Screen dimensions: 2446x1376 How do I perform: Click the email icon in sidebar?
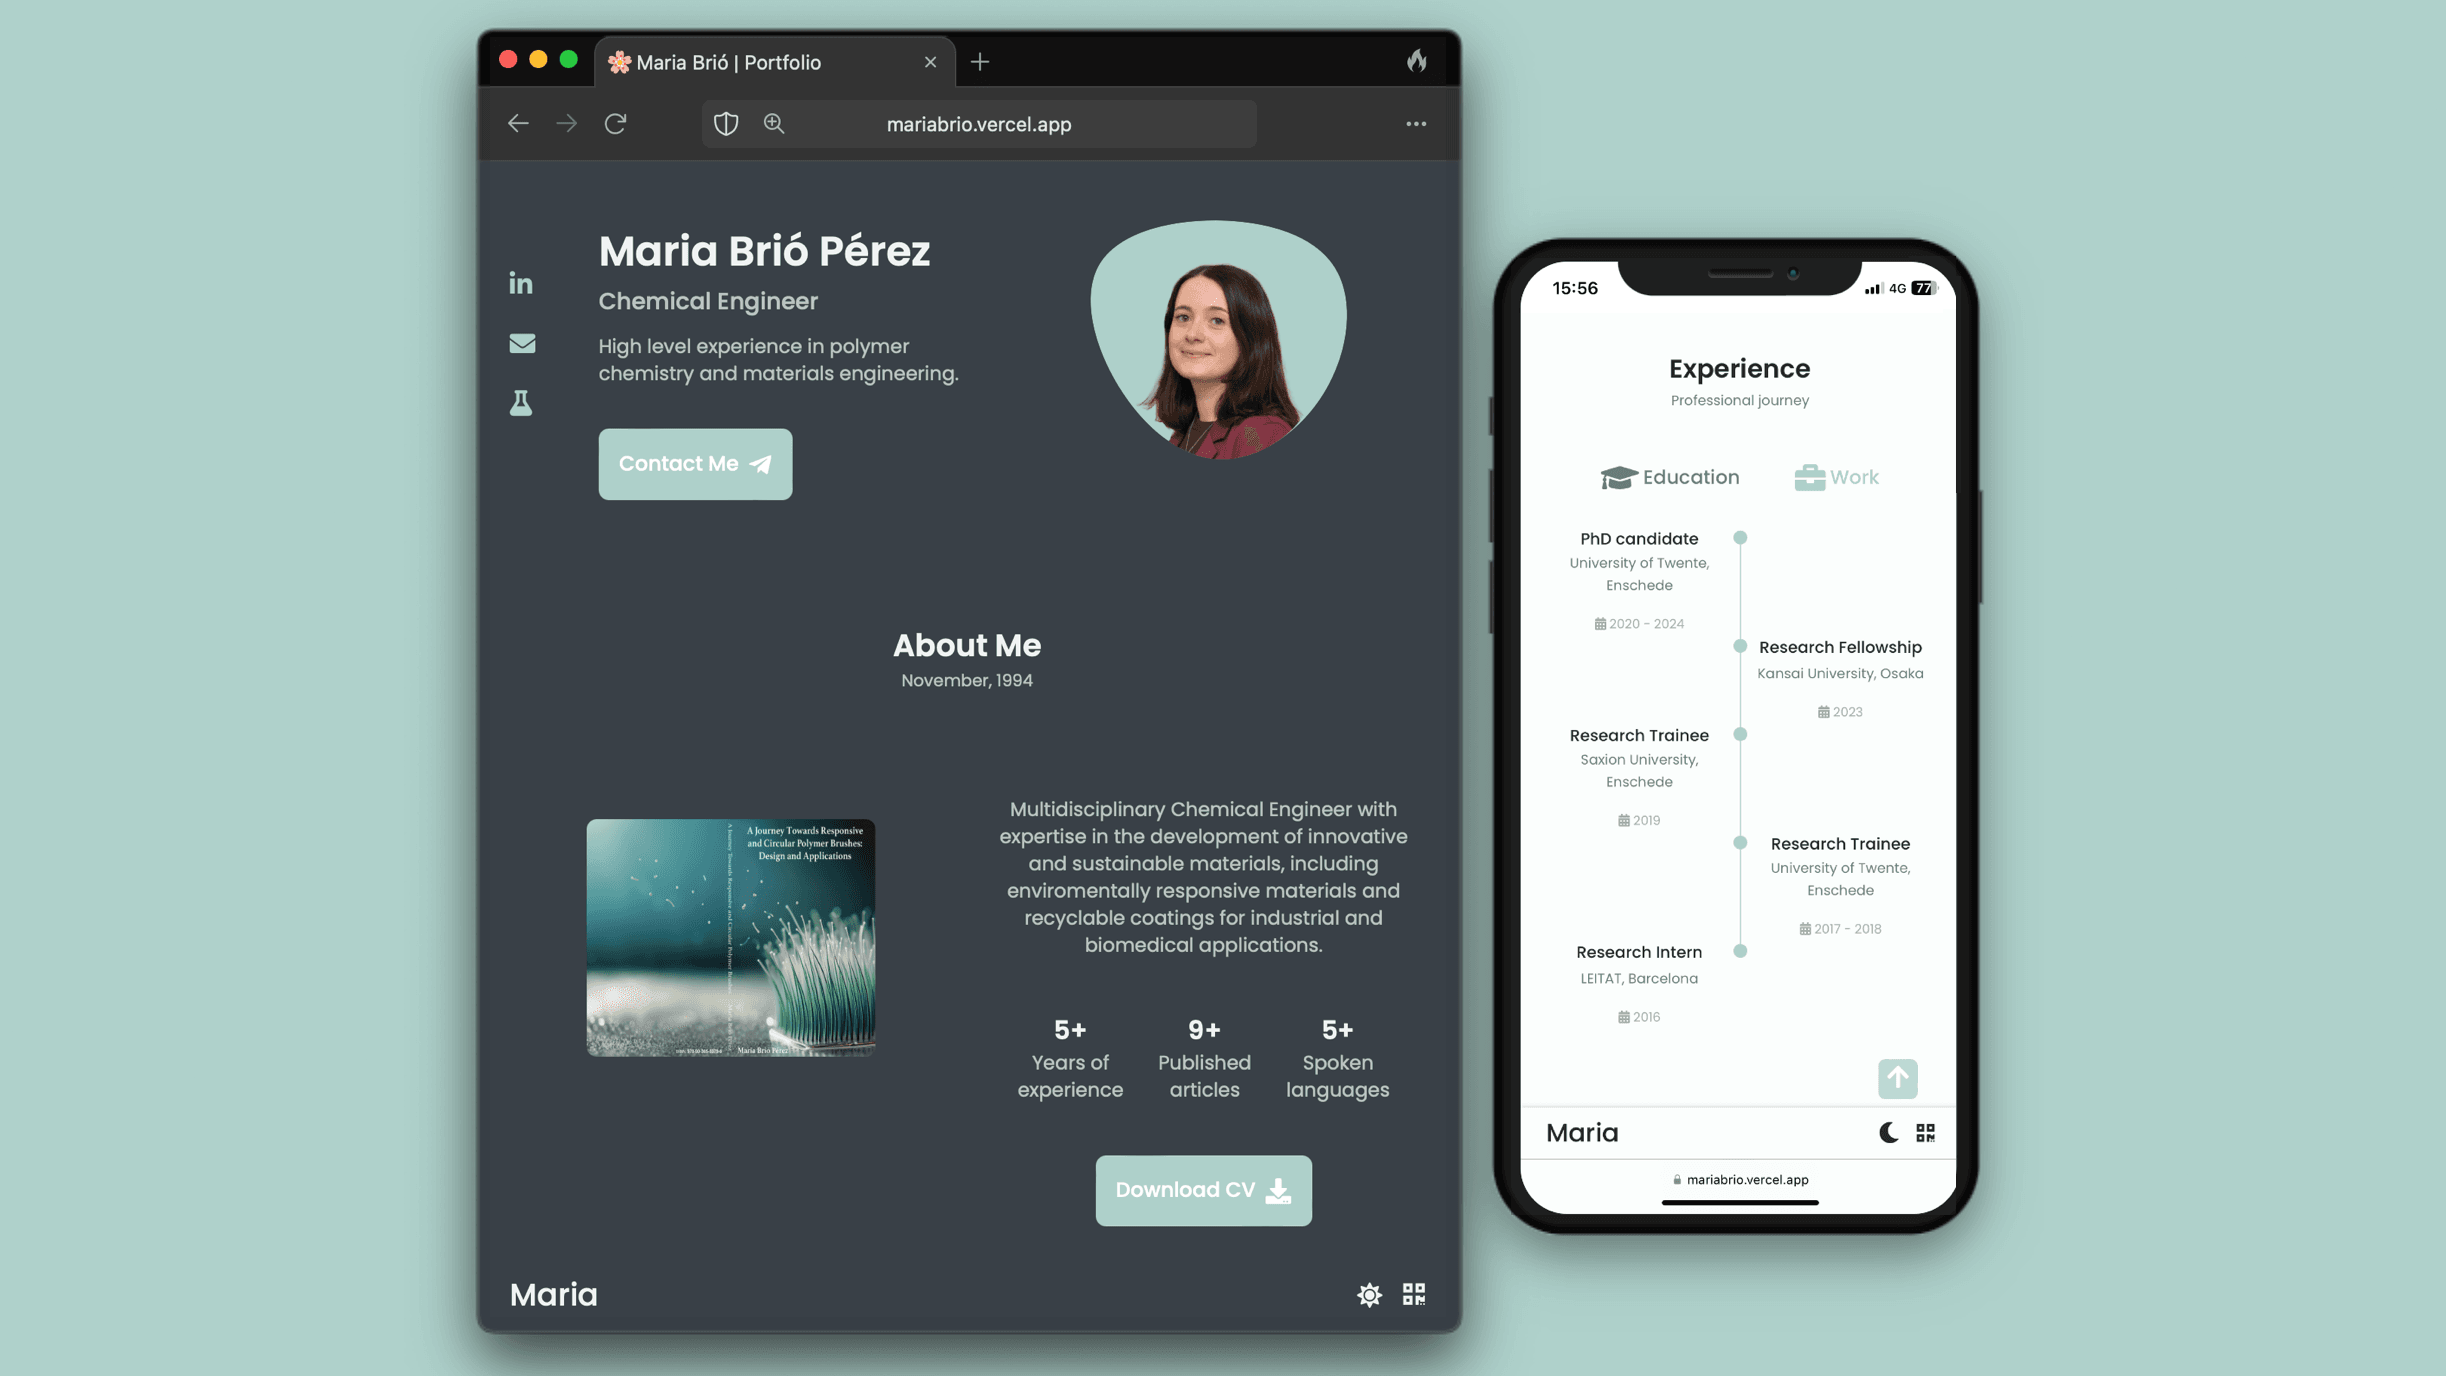pos(521,341)
